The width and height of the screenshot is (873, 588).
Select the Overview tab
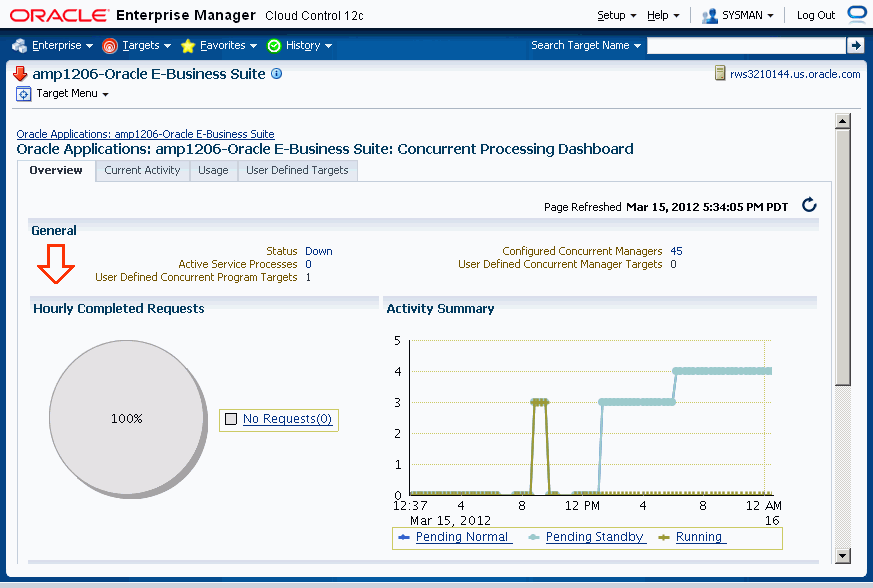click(x=56, y=170)
